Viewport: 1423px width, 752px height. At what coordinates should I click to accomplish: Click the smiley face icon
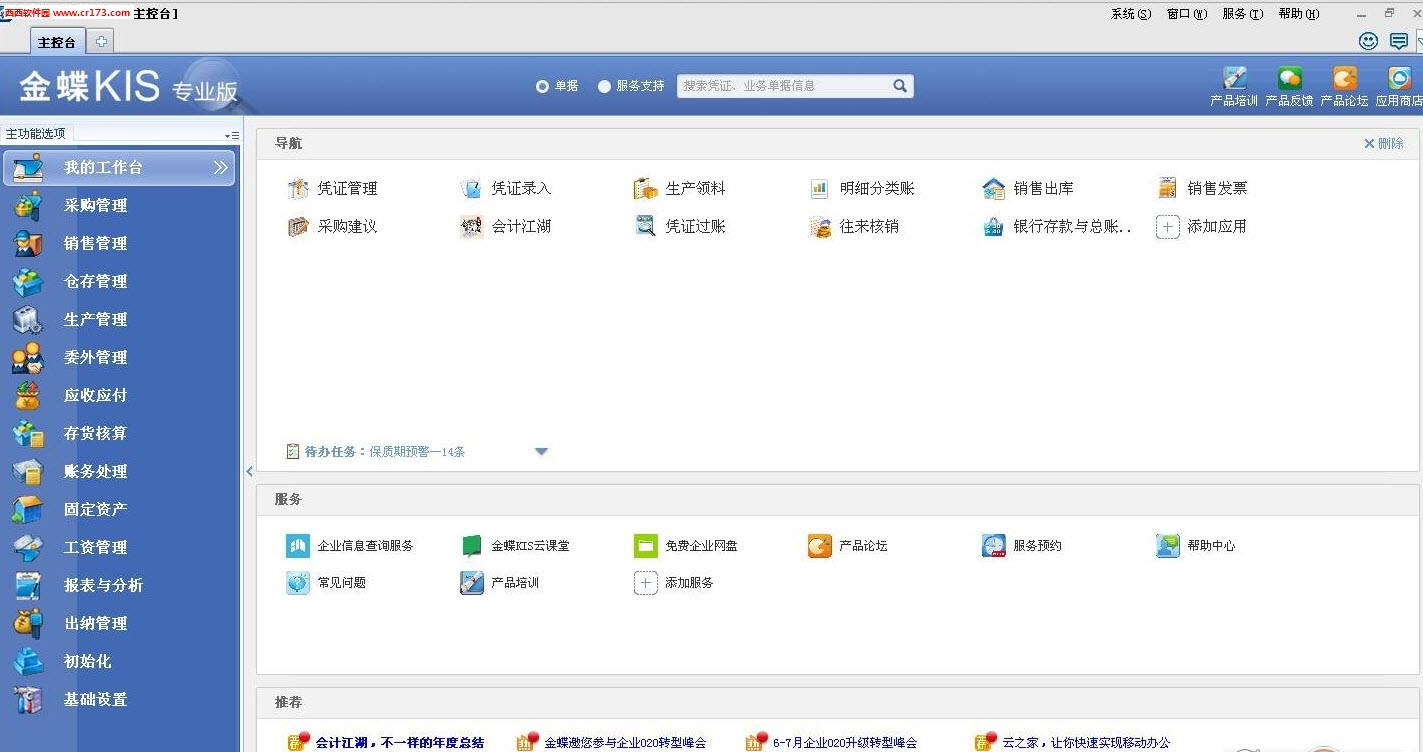pos(1368,41)
